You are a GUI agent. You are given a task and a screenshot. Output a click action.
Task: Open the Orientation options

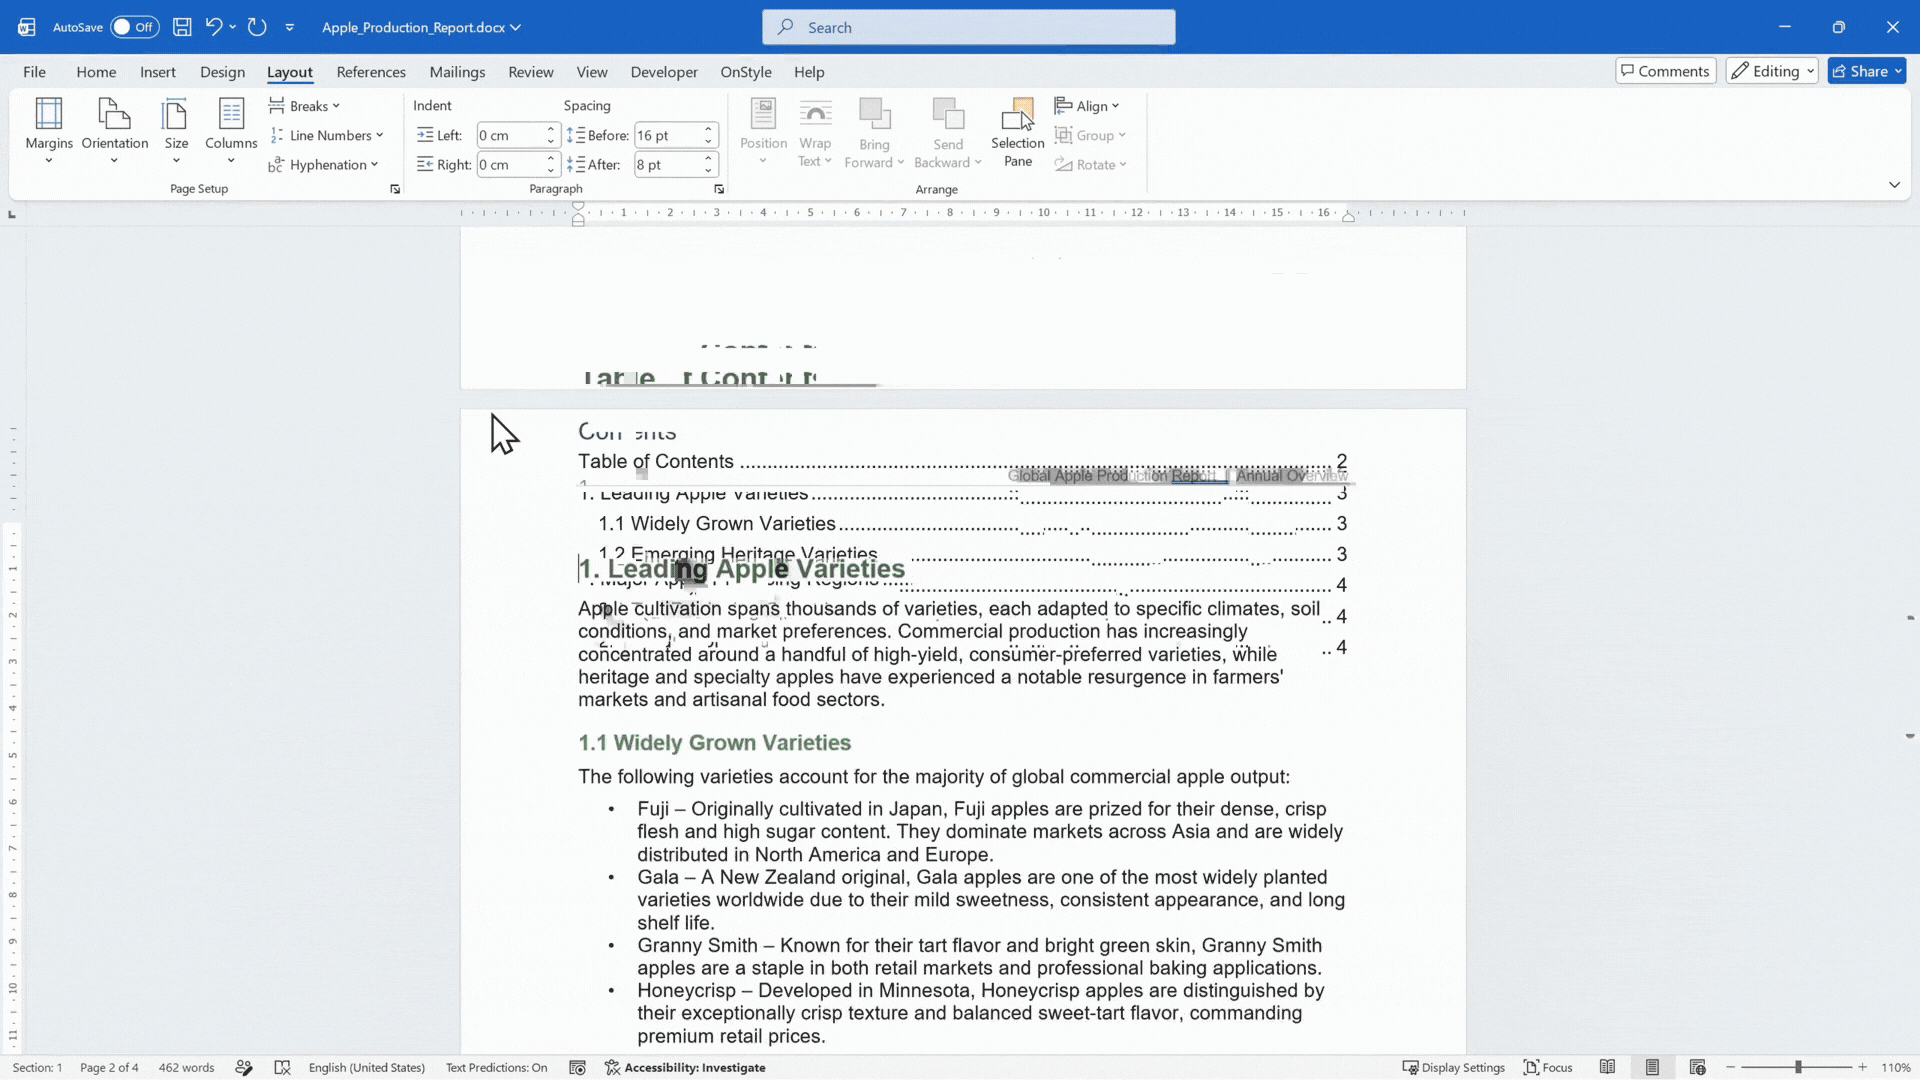point(115,130)
